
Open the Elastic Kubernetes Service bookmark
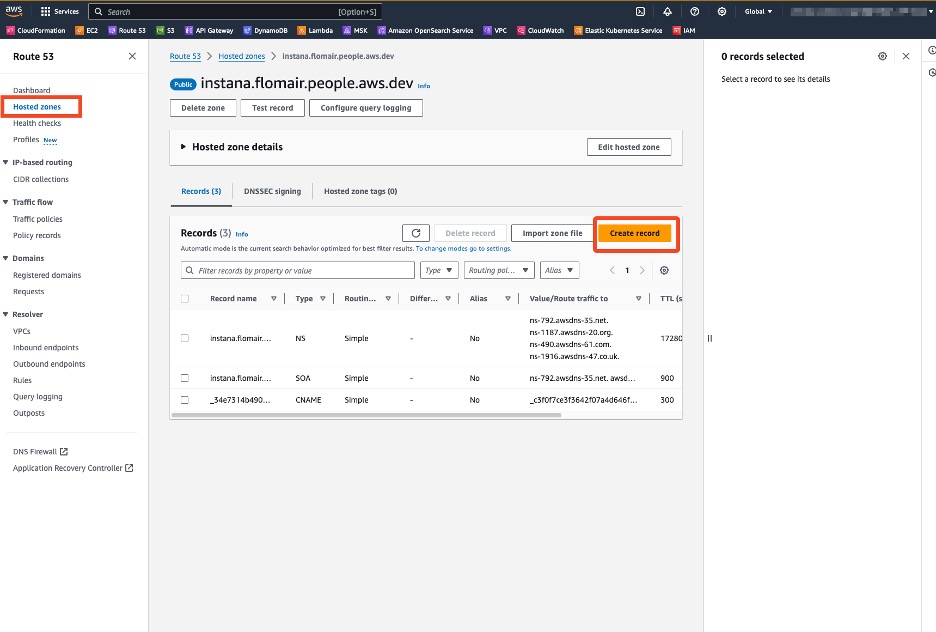click(x=618, y=30)
